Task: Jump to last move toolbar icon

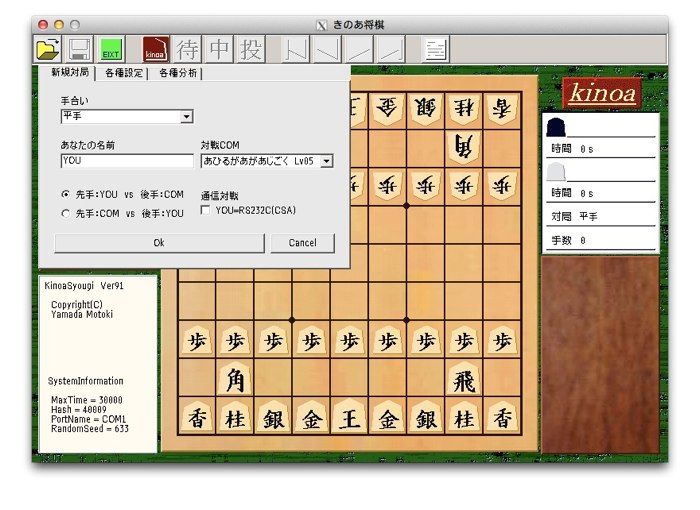Action: click(391, 49)
